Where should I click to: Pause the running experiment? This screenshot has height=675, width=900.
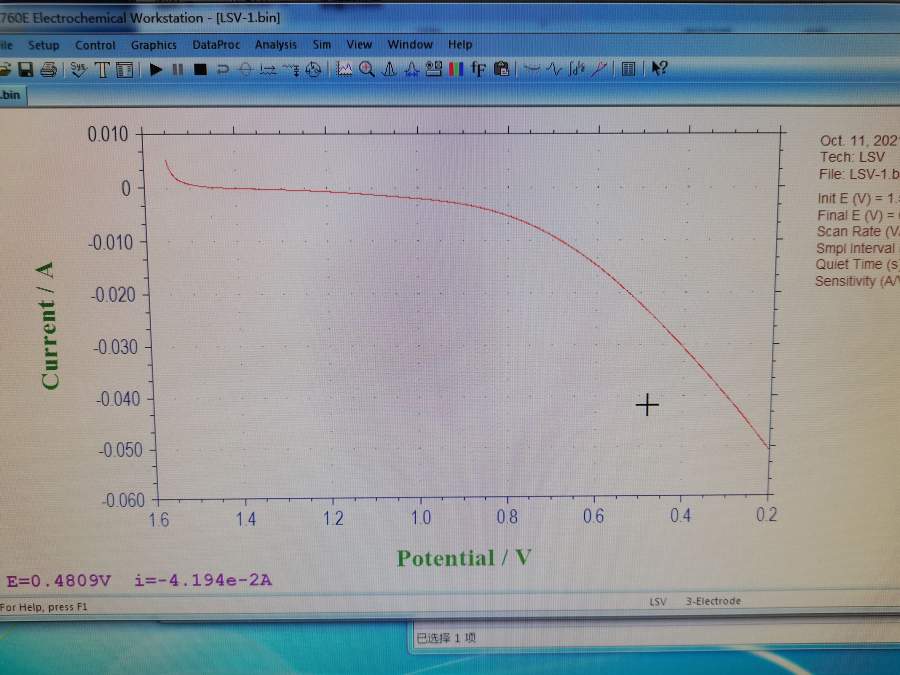click(x=178, y=70)
